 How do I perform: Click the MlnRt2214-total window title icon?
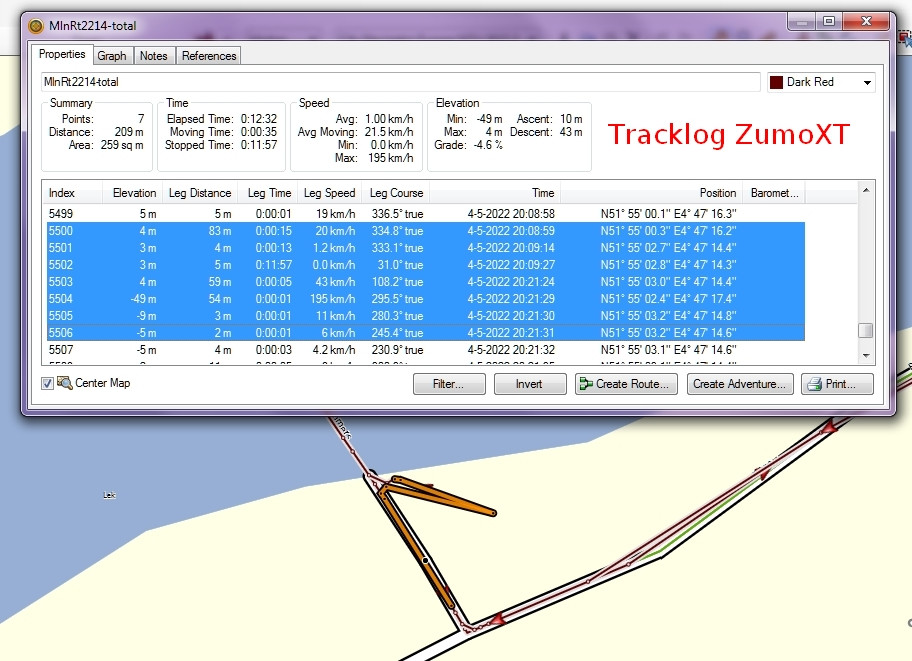pos(36,26)
